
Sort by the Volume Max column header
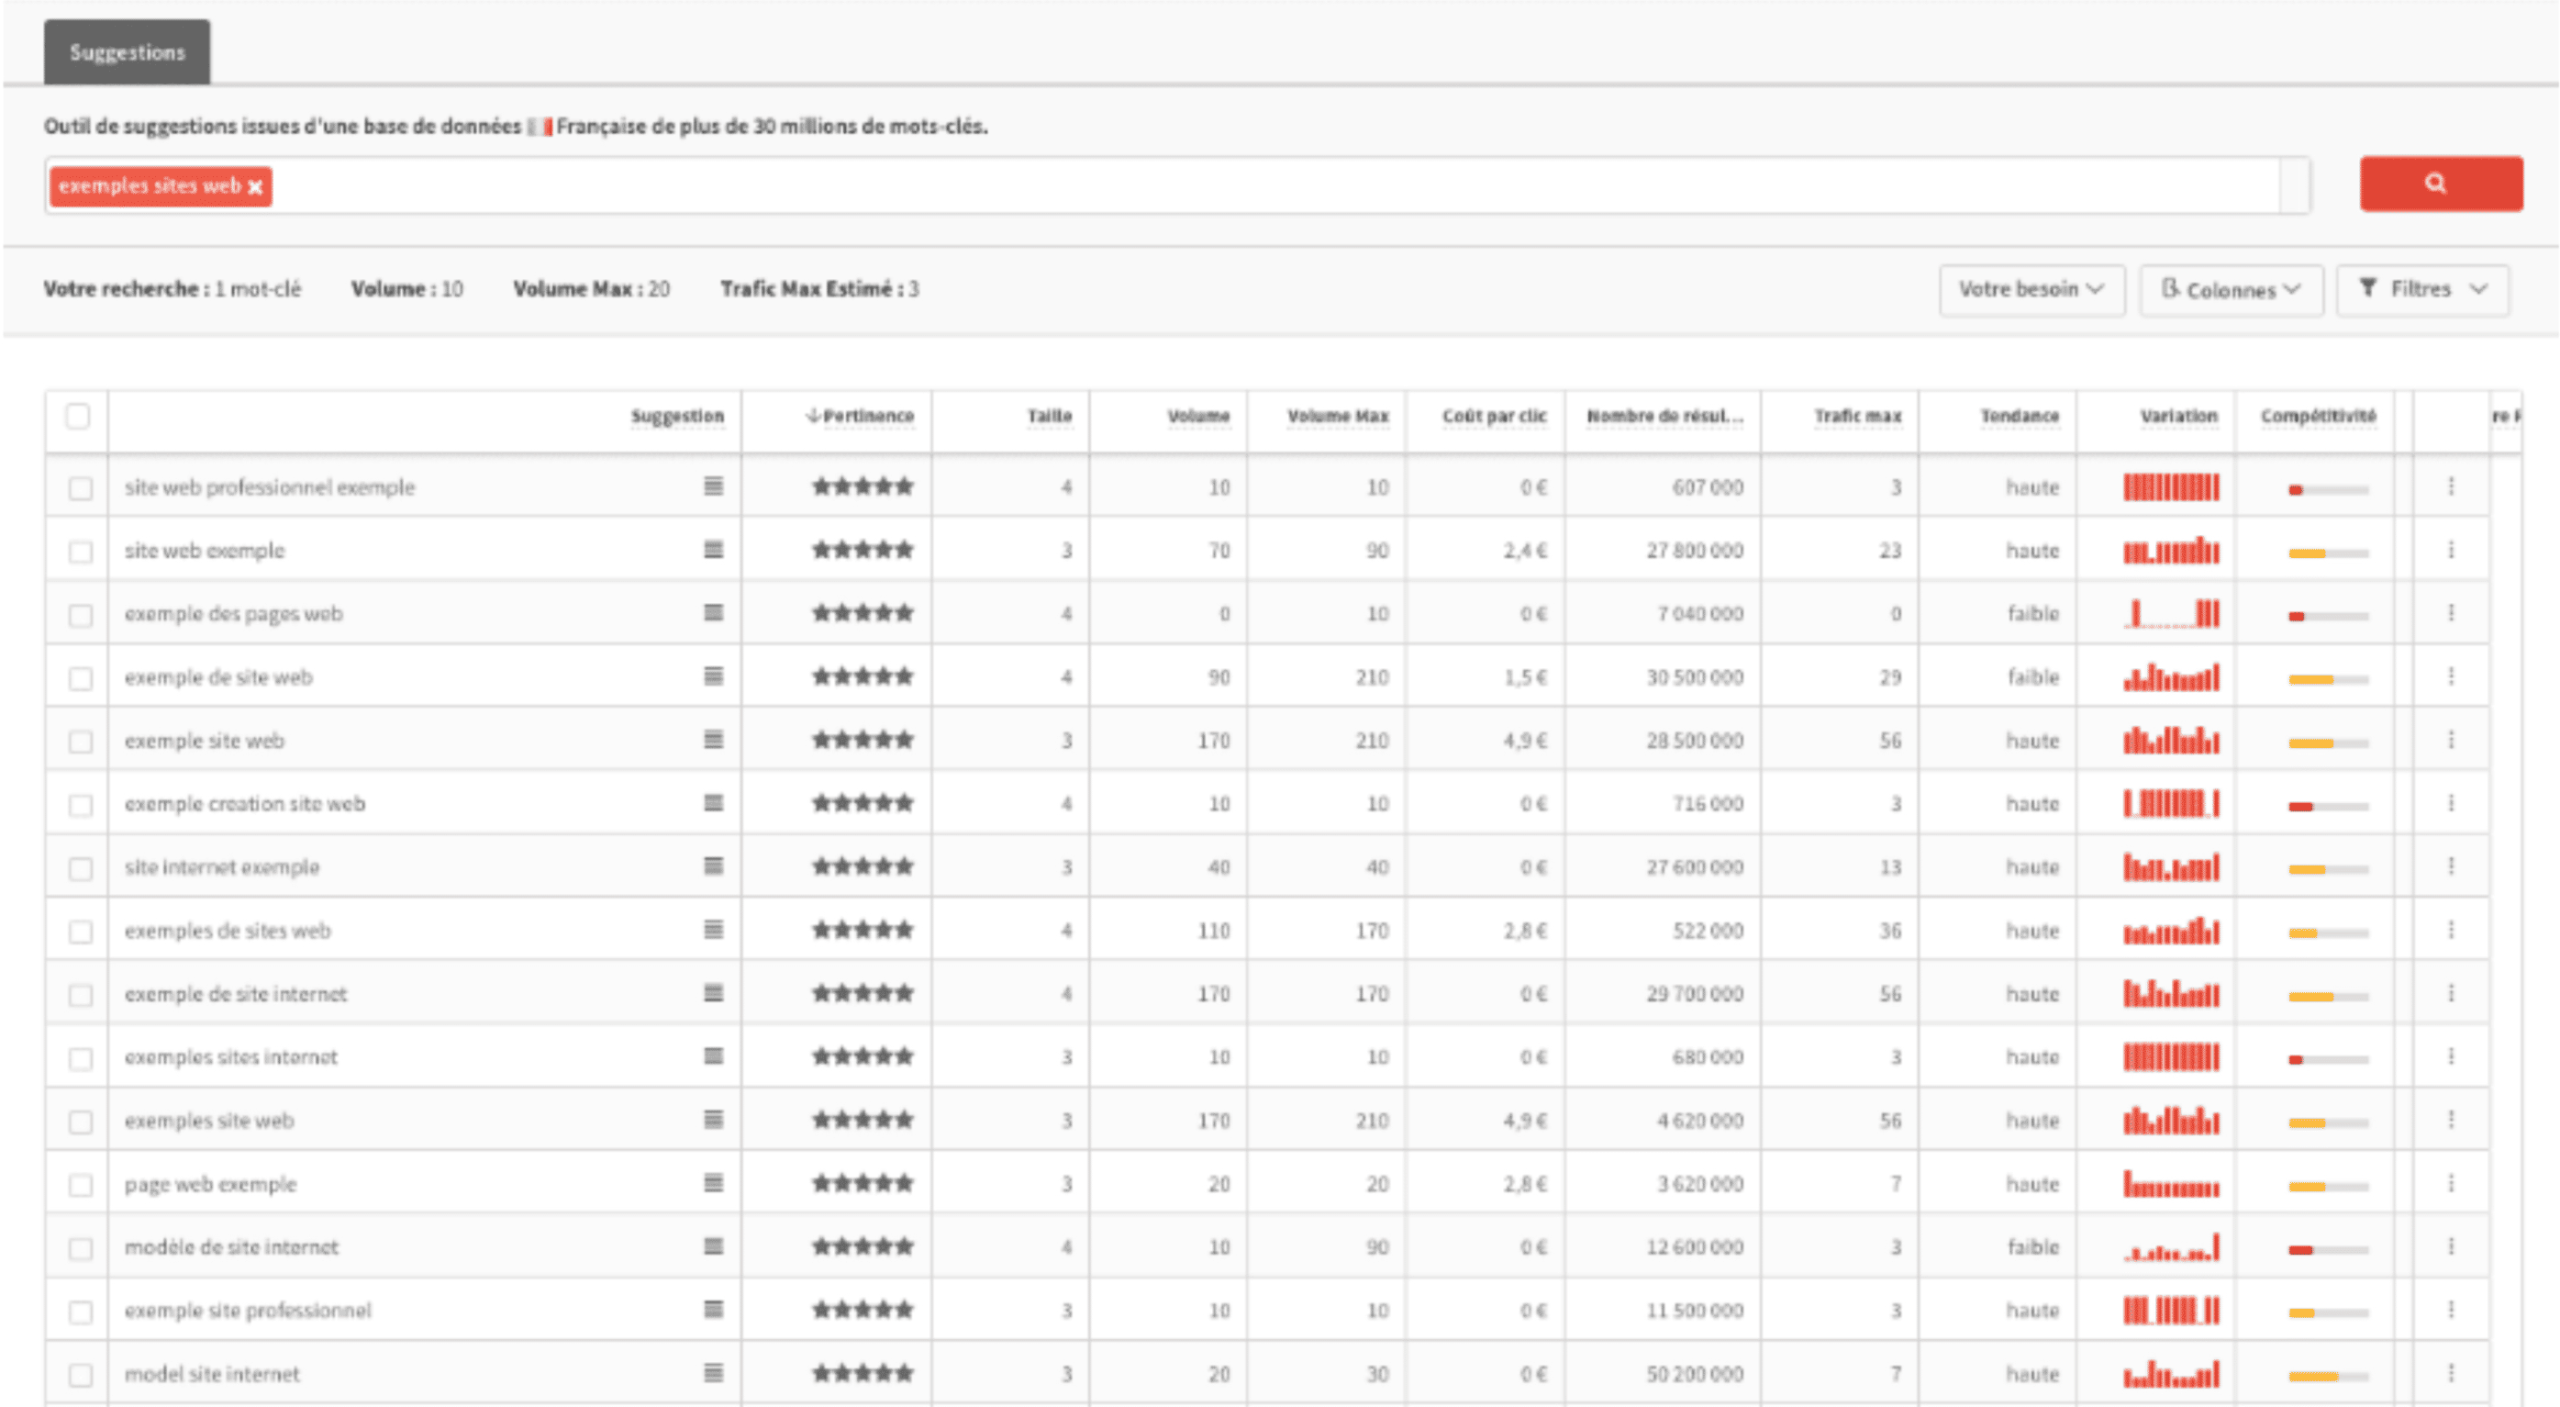coord(1338,416)
